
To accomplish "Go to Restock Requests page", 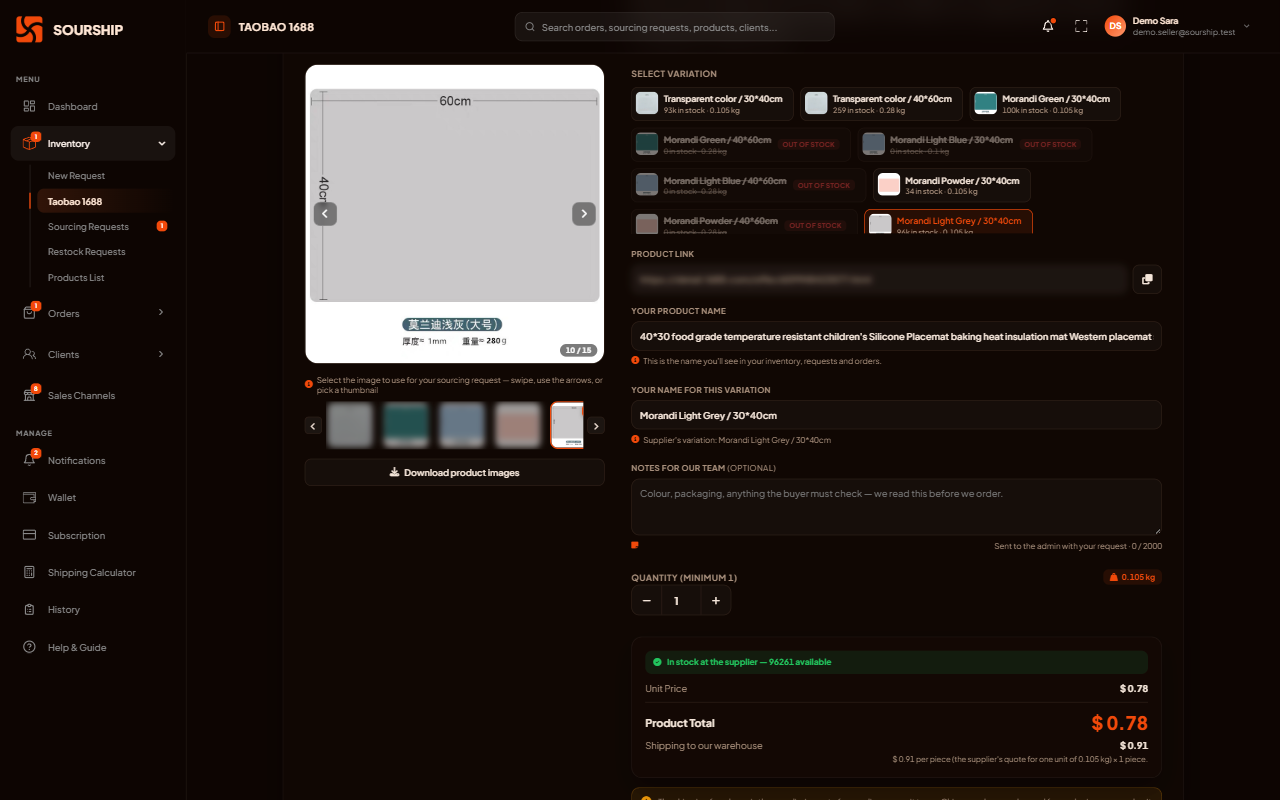I will click(87, 252).
